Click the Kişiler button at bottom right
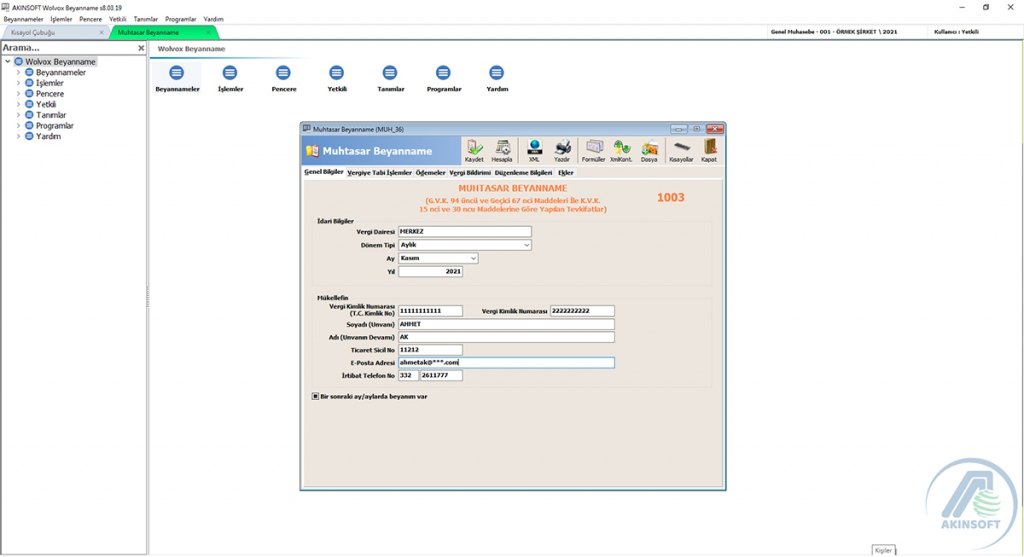This screenshot has width=1024, height=557. coord(883,550)
